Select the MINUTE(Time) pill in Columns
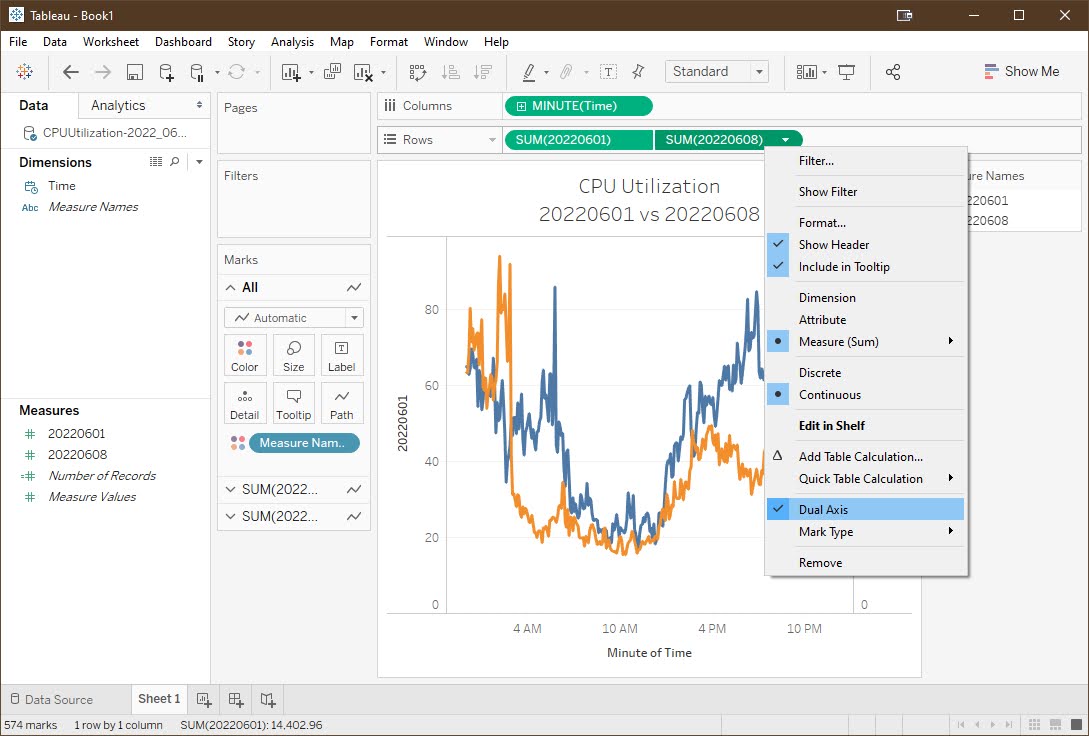The width and height of the screenshot is (1089, 736). tap(579, 106)
